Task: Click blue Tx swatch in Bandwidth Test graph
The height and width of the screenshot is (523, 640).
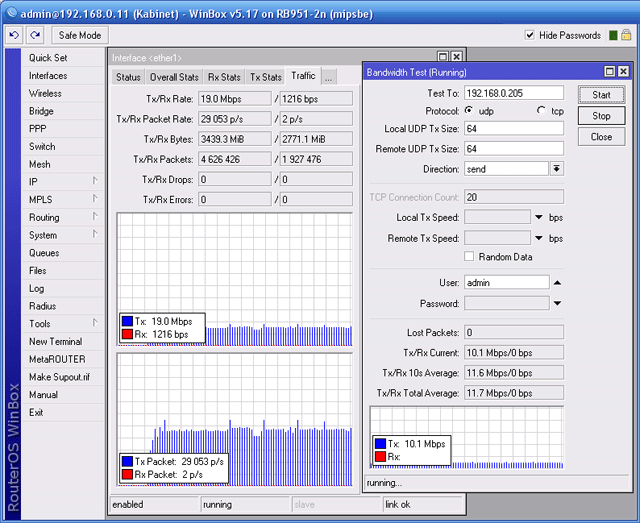Action: click(x=380, y=443)
